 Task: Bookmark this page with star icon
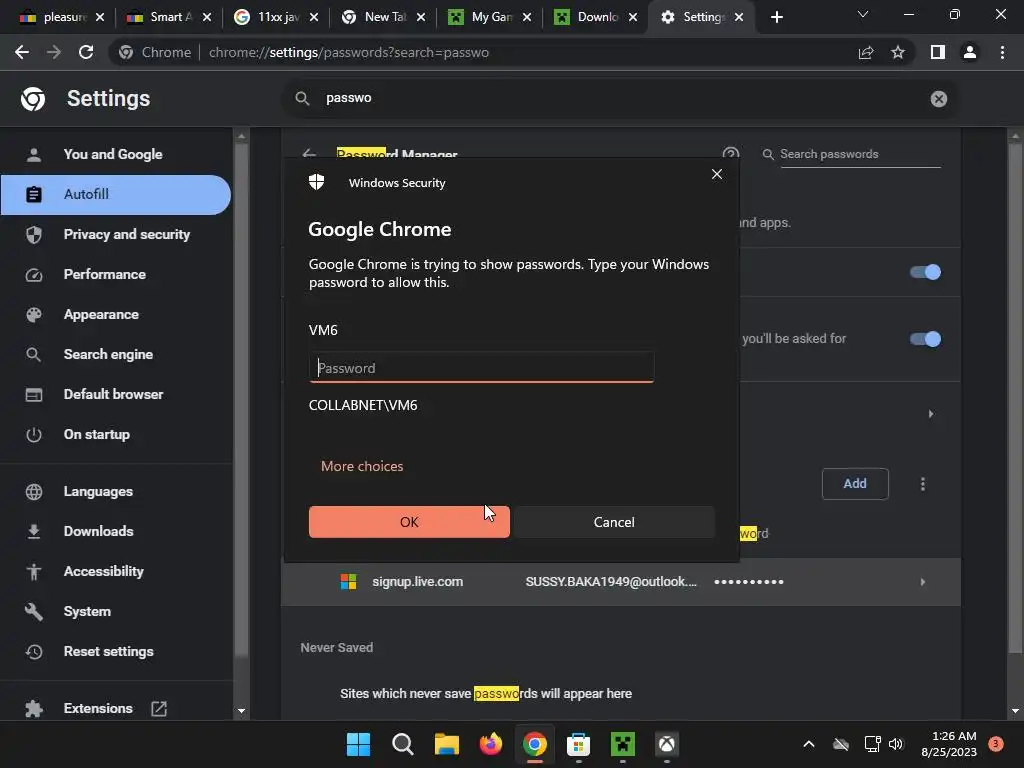point(898,52)
